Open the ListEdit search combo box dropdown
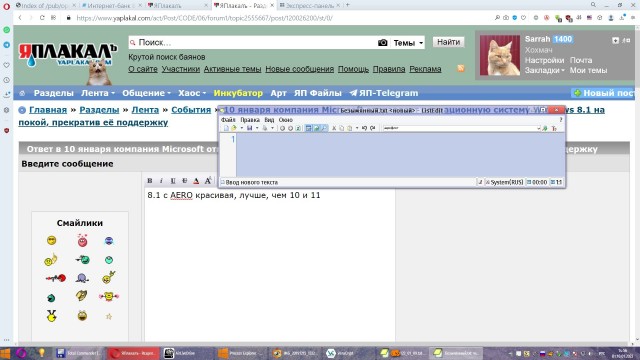Image resolution: width=640 pixels, height=360 pixels. [x=538, y=128]
